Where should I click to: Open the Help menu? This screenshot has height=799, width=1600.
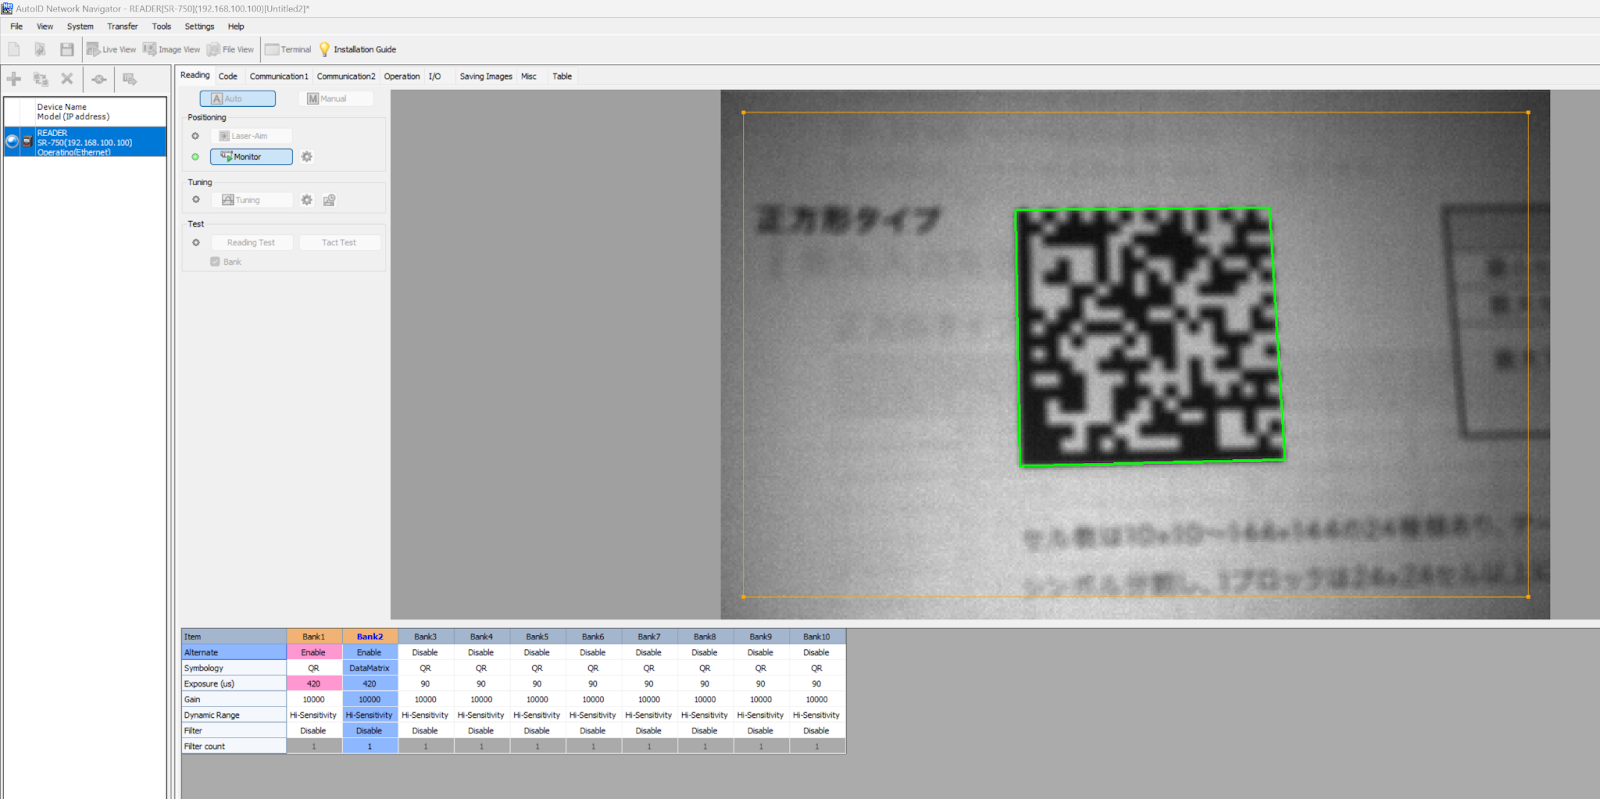tap(236, 27)
